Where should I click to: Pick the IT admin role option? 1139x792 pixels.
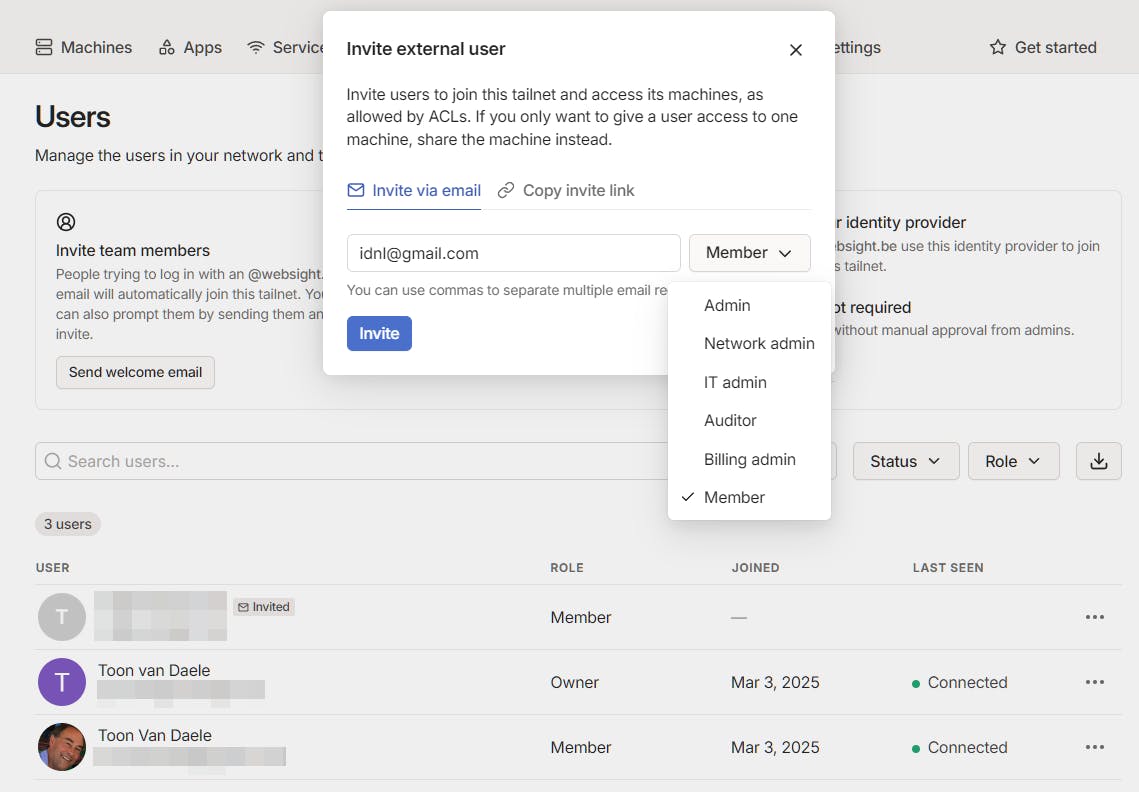pyautogui.click(x=735, y=382)
